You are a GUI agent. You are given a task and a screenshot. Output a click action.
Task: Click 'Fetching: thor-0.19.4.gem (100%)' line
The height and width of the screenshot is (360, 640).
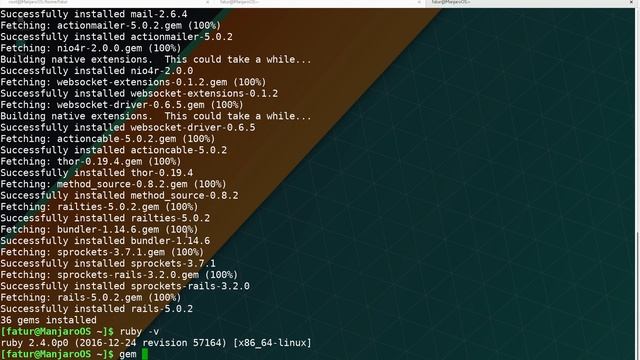click(x=91, y=162)
